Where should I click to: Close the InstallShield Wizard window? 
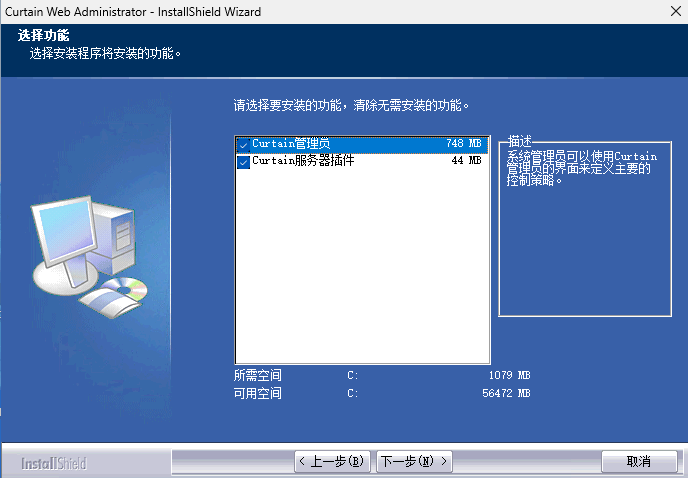click(x=676, y=11)
